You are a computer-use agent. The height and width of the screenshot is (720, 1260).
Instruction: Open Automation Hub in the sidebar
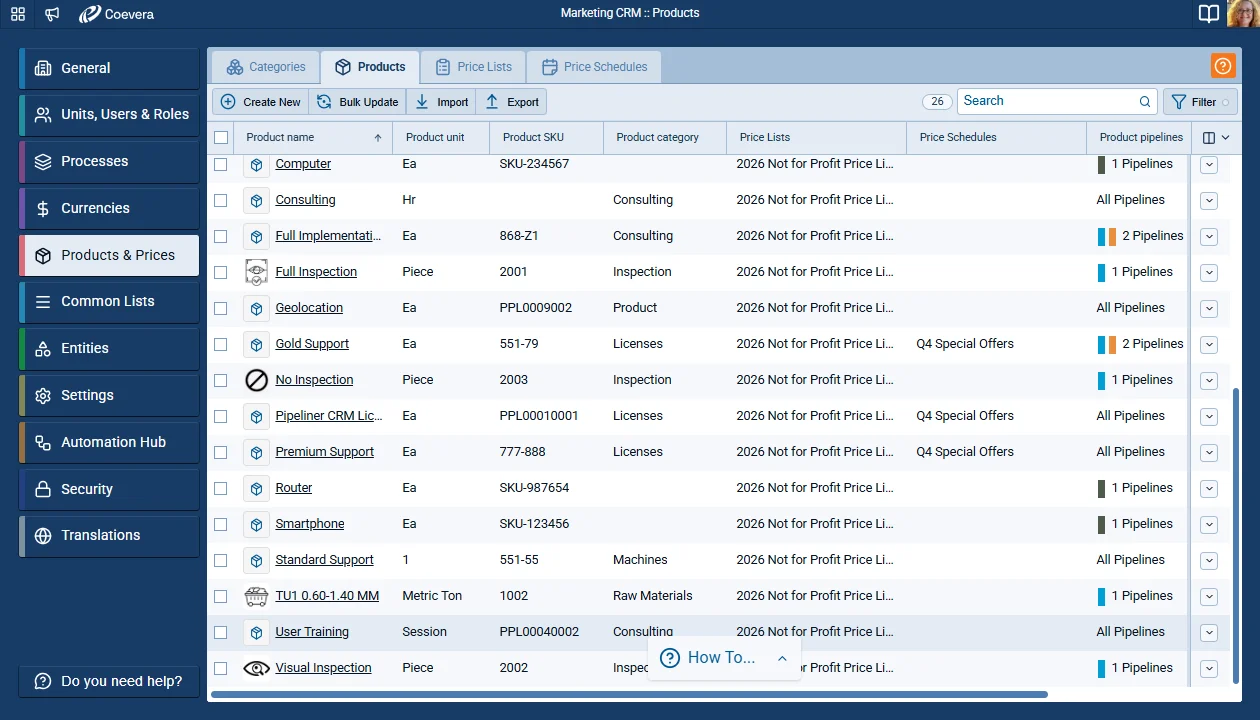[x=109, y=442]
